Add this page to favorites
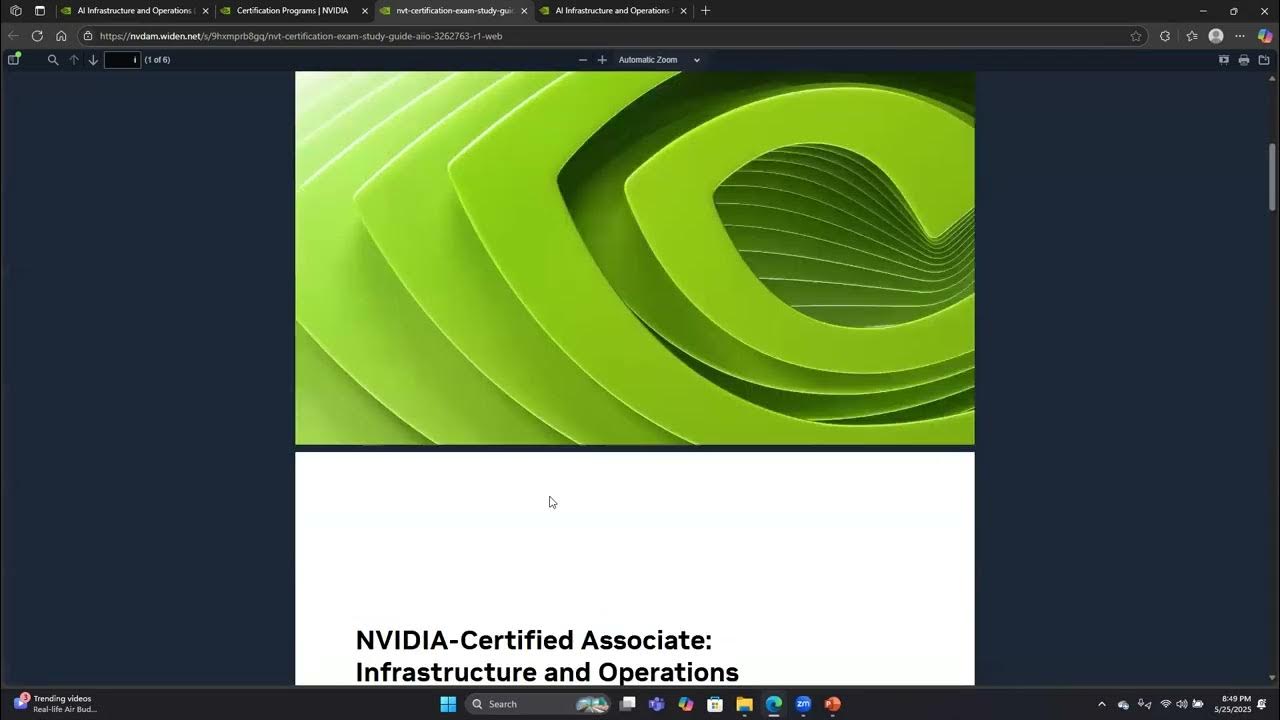Screen dimensions: 1280x720 tap(1136, 36)
